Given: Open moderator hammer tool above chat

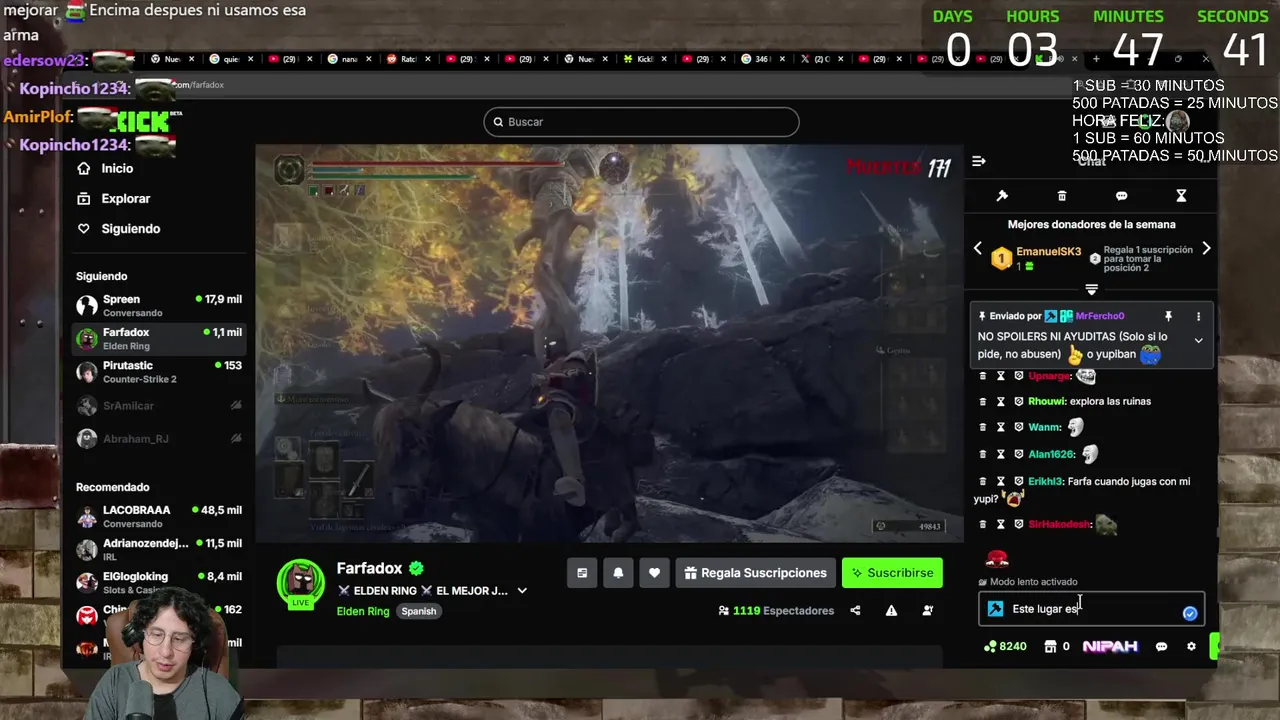Looking at the screenshot, I should pos(1002,196).
